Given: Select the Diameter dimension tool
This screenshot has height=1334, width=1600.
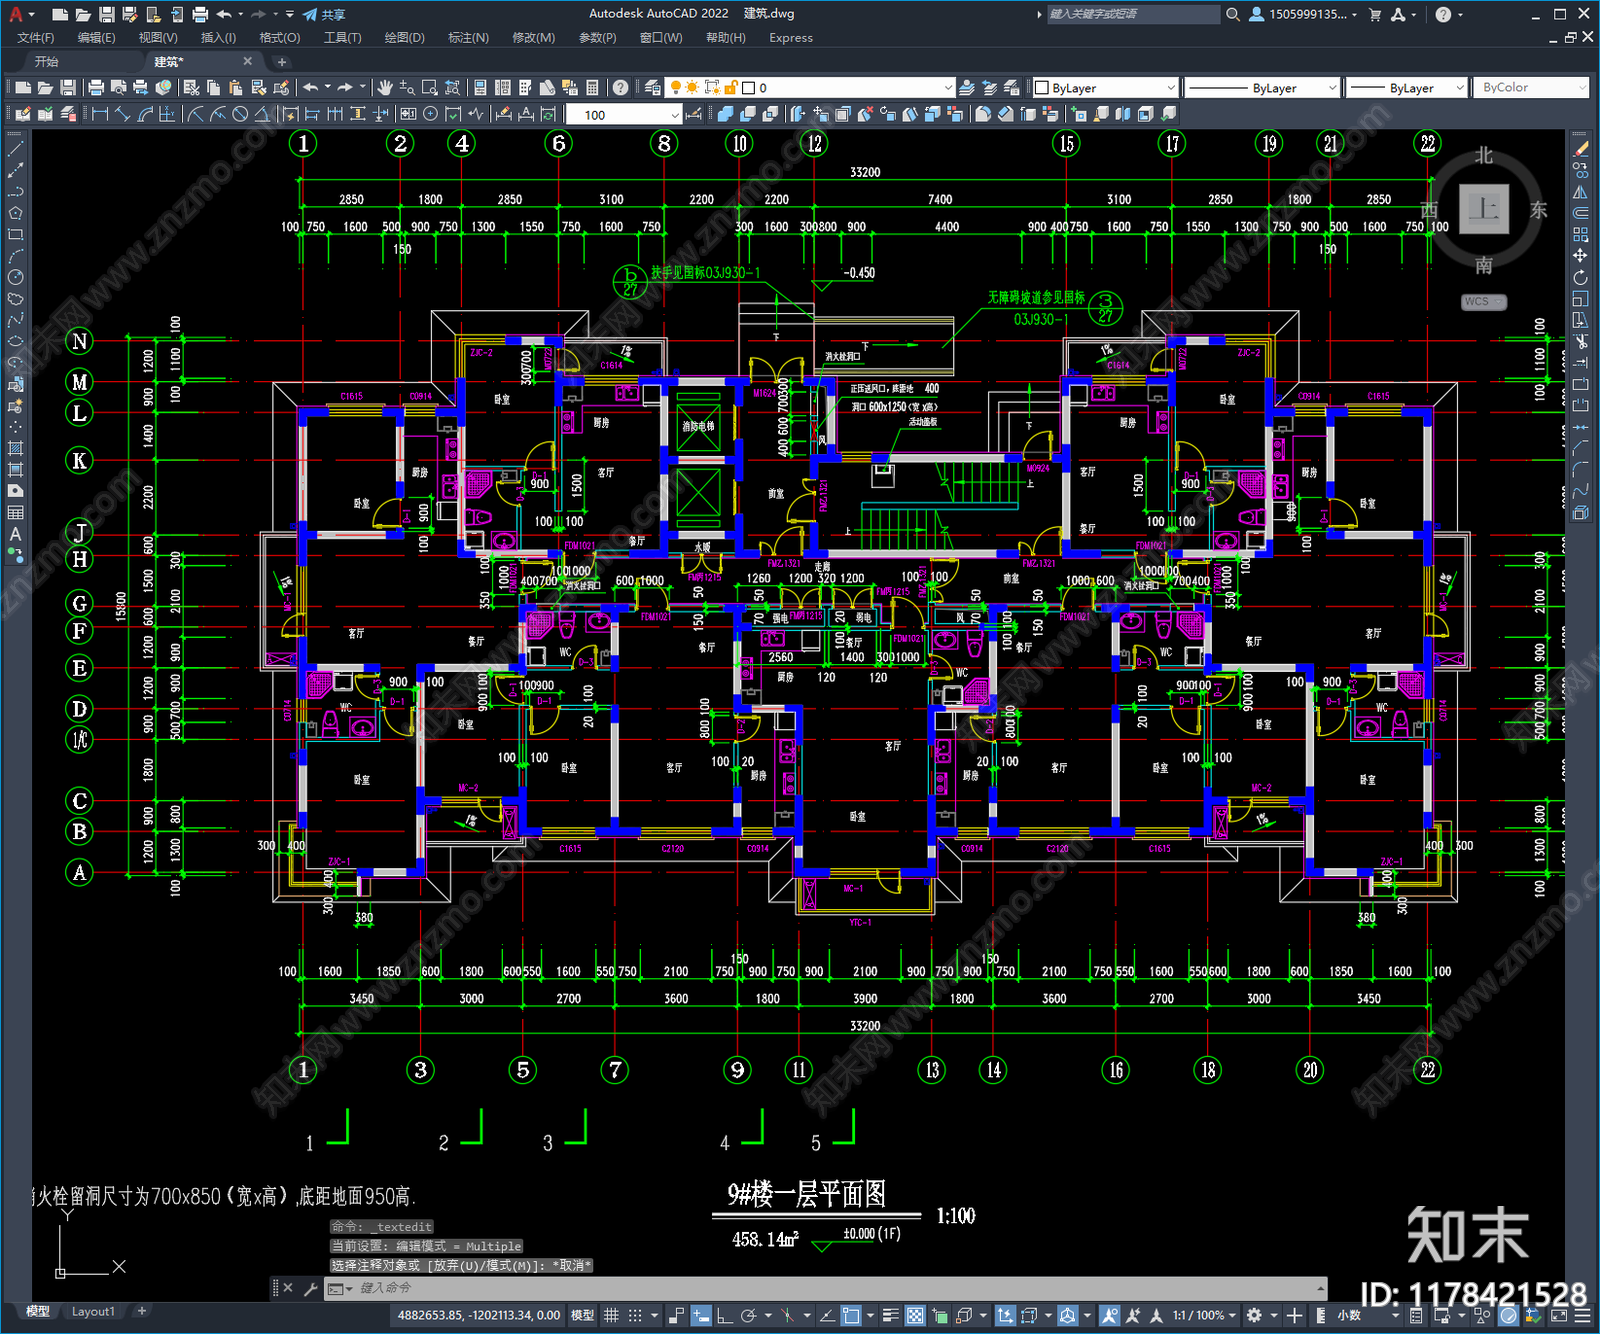Looking at the screenshot, I should pyautogui.click(x=240, y=114).
